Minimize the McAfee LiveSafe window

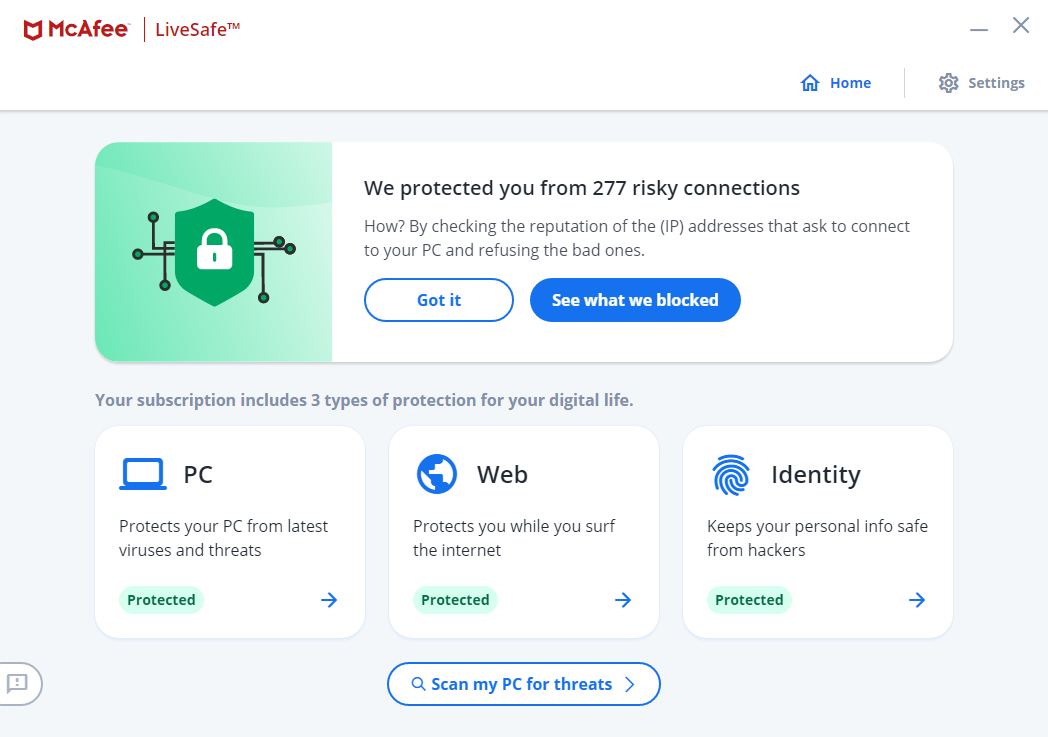point(979,30)
